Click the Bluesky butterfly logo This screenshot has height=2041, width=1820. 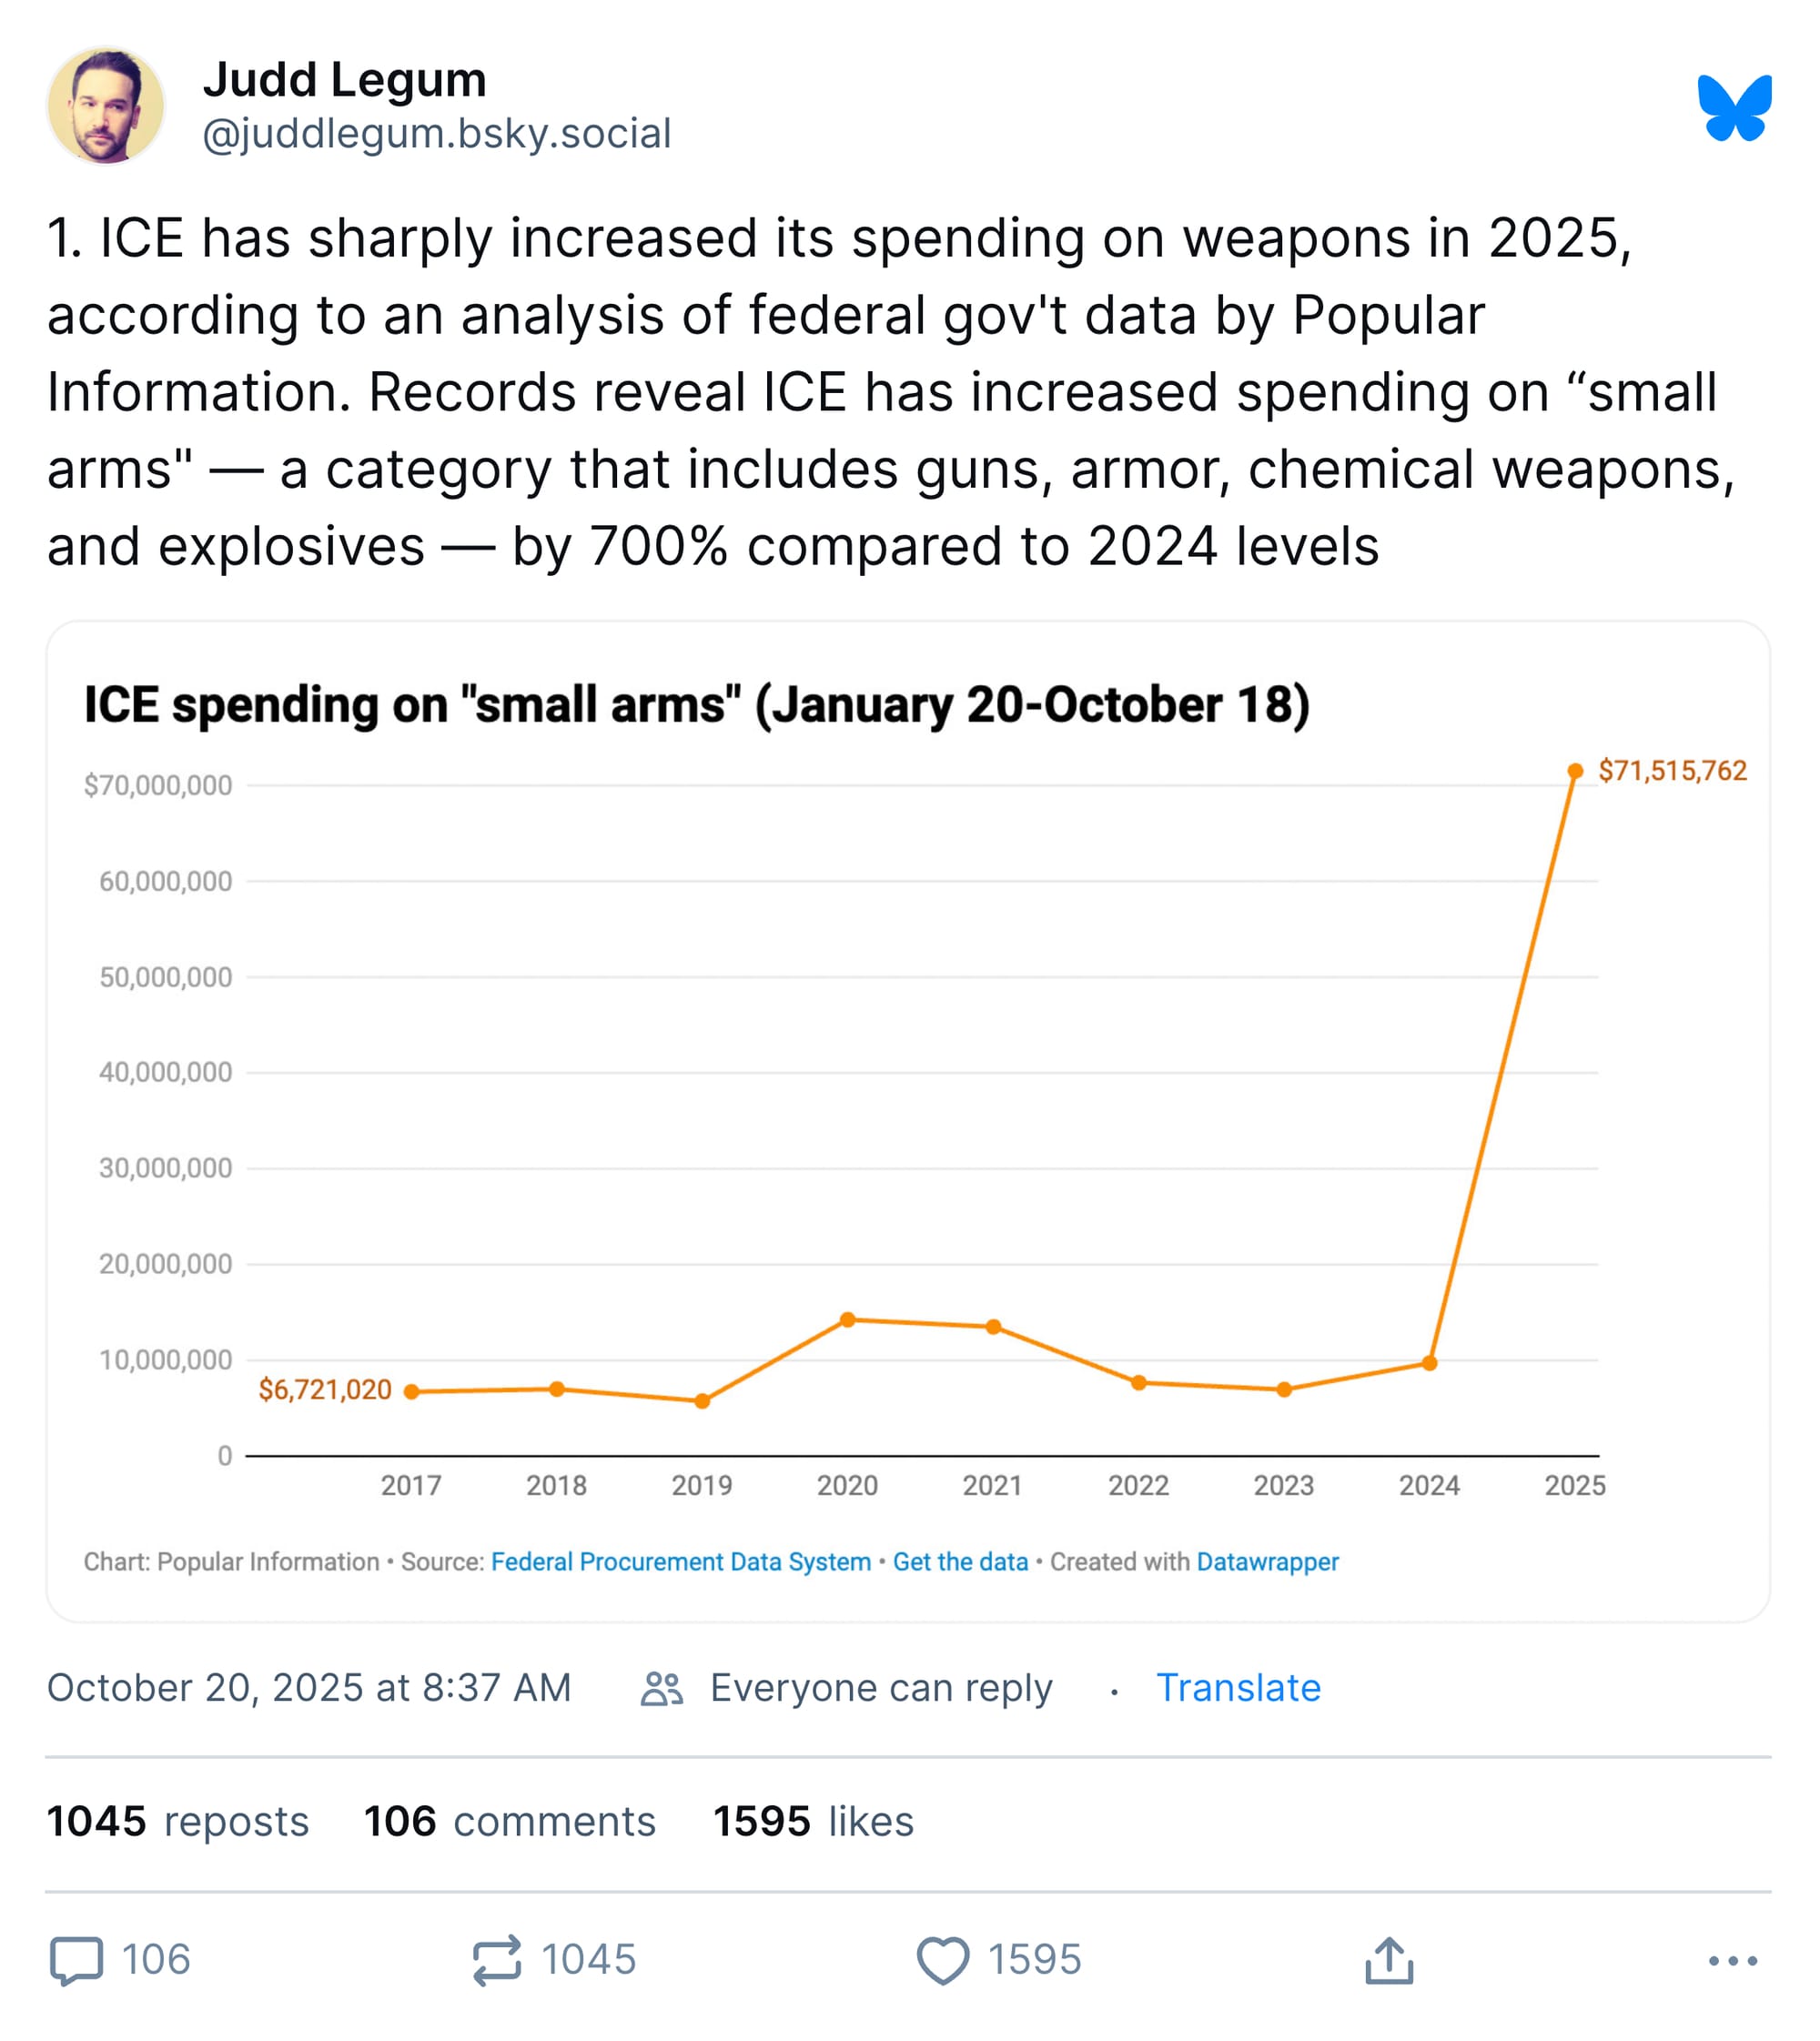1734,108
